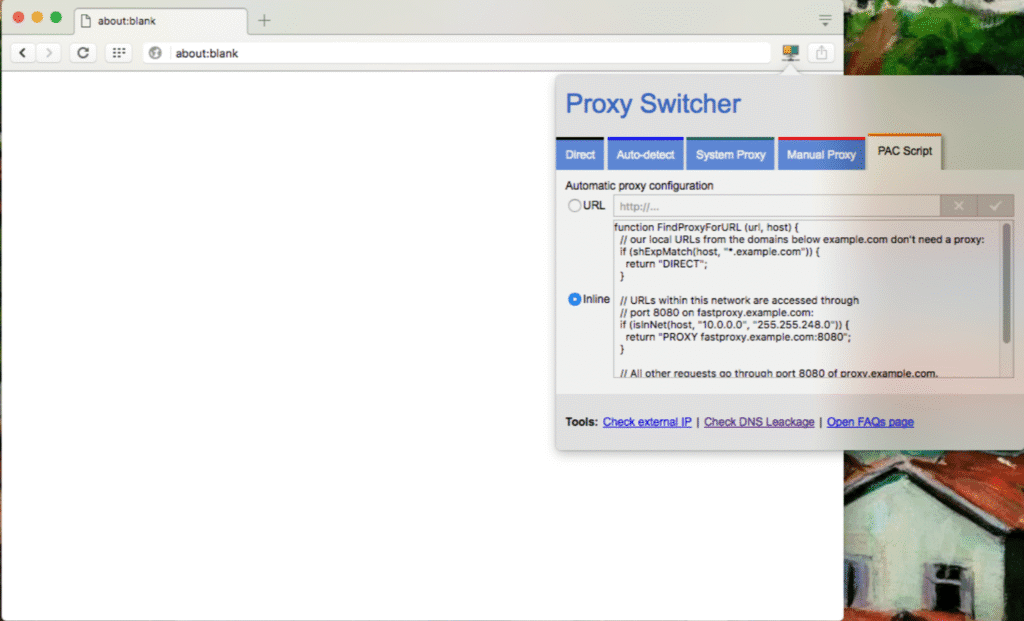
Task: Open the Check DNS Leakage link
Action: point(759,422)
